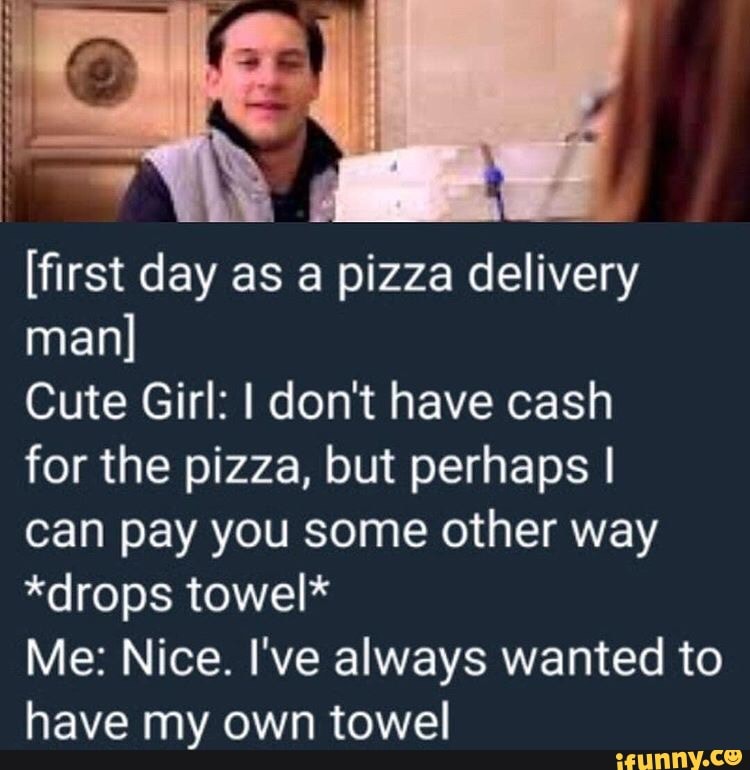Click the '*drops towel*' text
This screenshot has width=750, height=770.
click(x=174, y=593)
